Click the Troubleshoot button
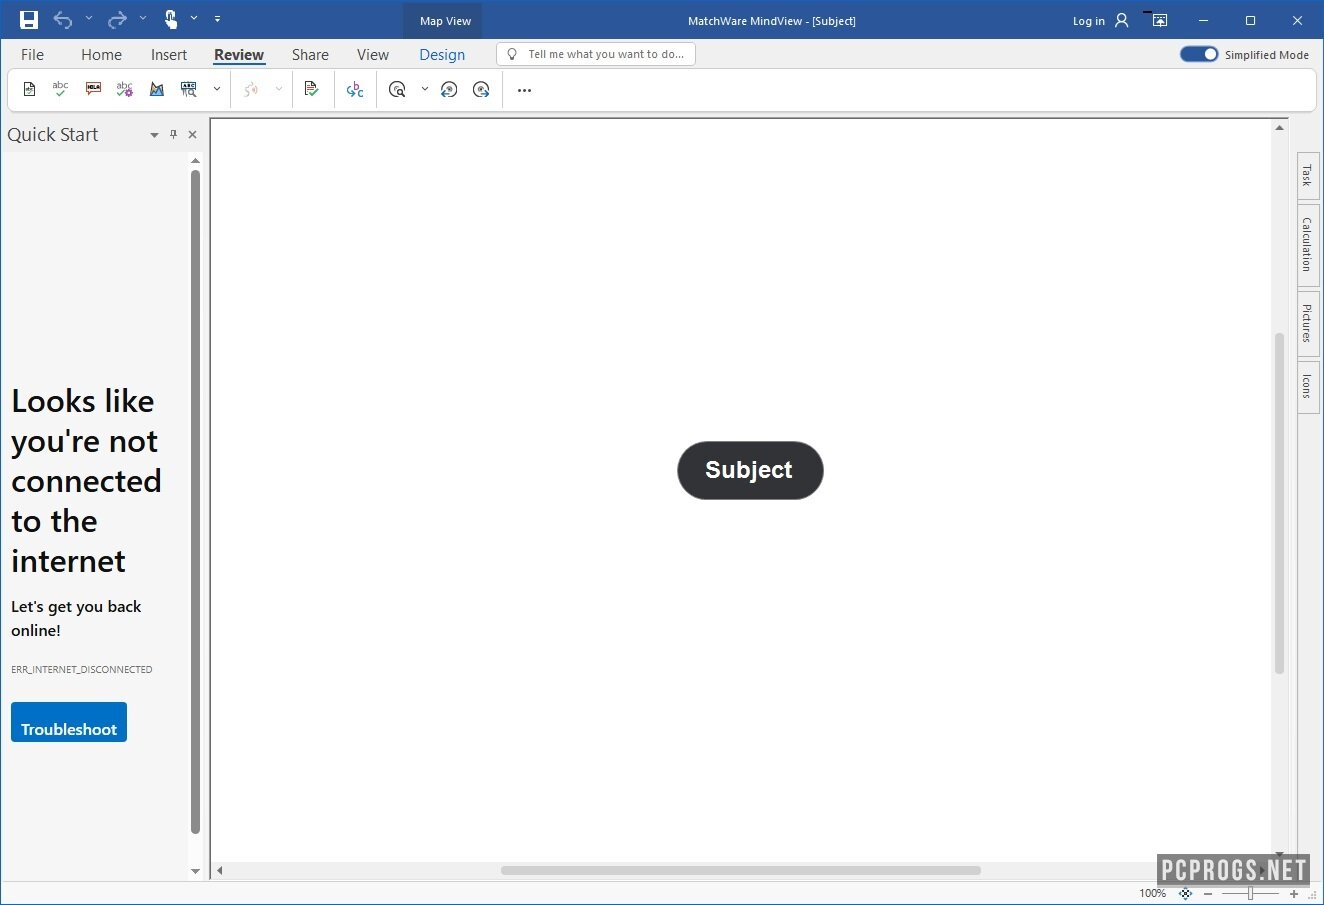The width and height of the screenshot is (1324, 905). [x=69, y=722]
